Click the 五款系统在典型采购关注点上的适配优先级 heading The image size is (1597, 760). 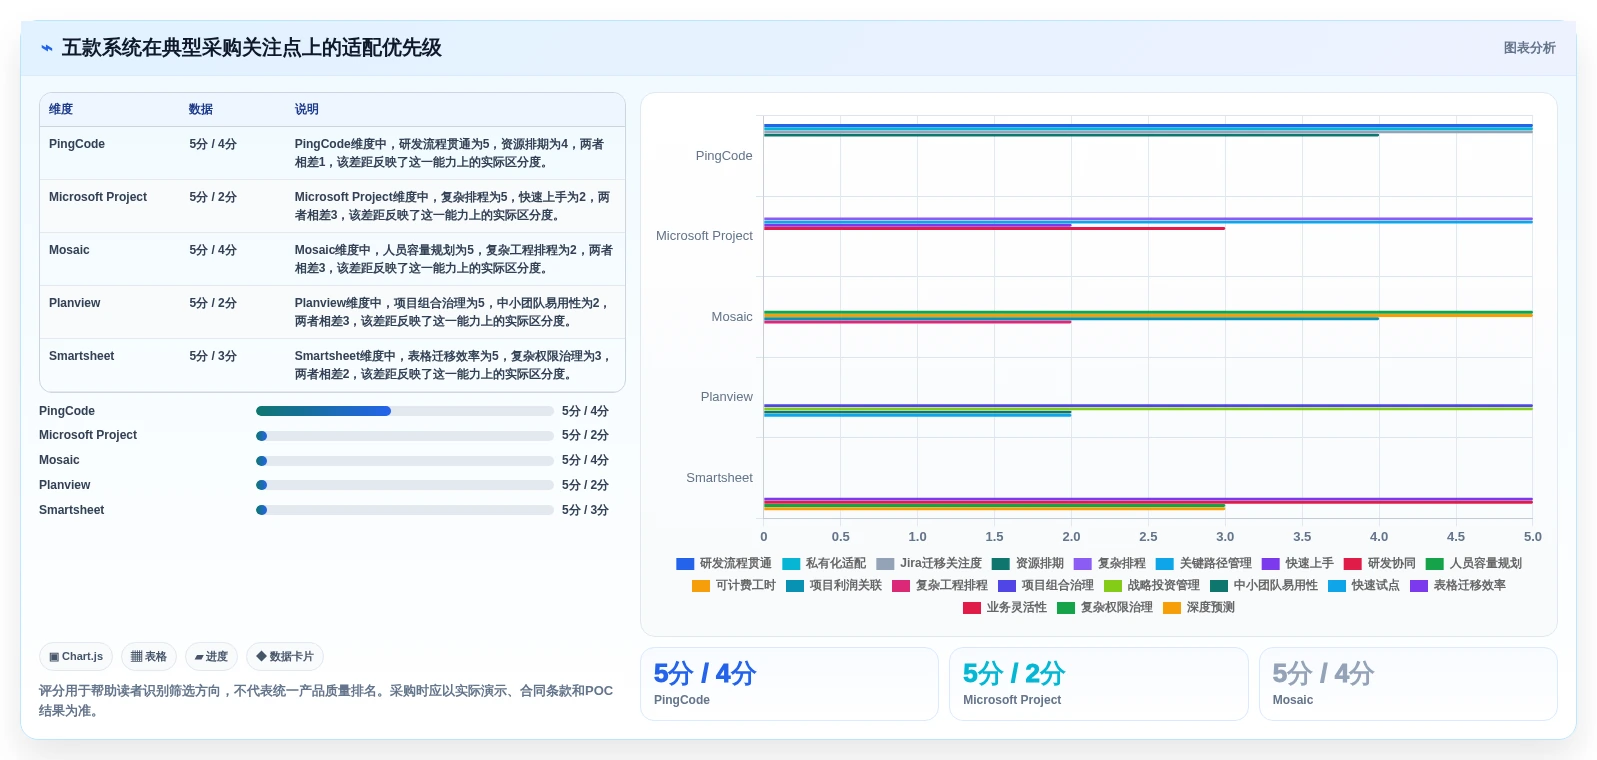(x=251, y=48)
